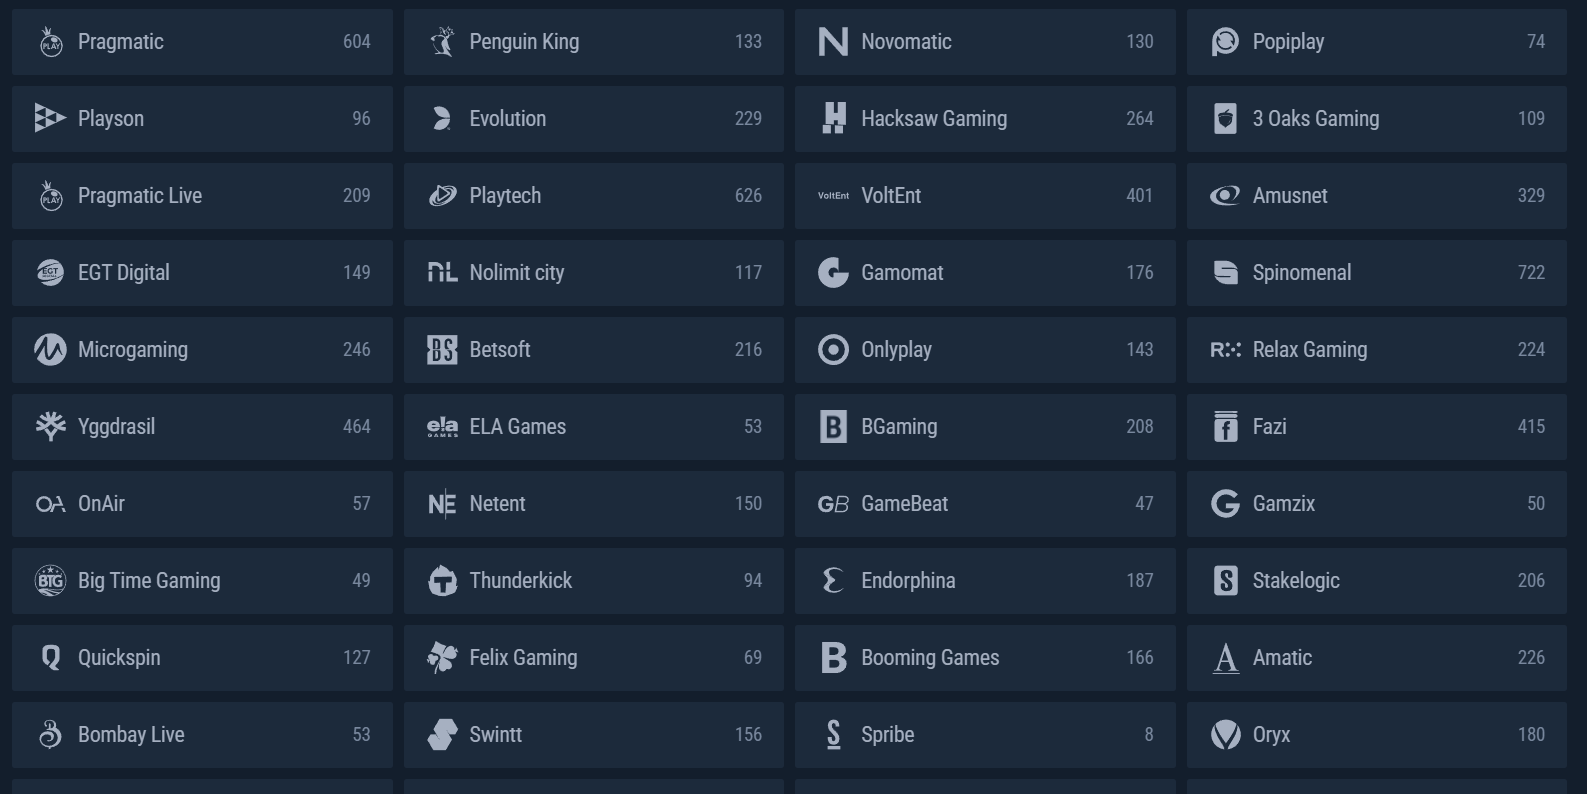Click the Microgaming logo icon
The image size is (1587, 794).
tap(50, 350)
